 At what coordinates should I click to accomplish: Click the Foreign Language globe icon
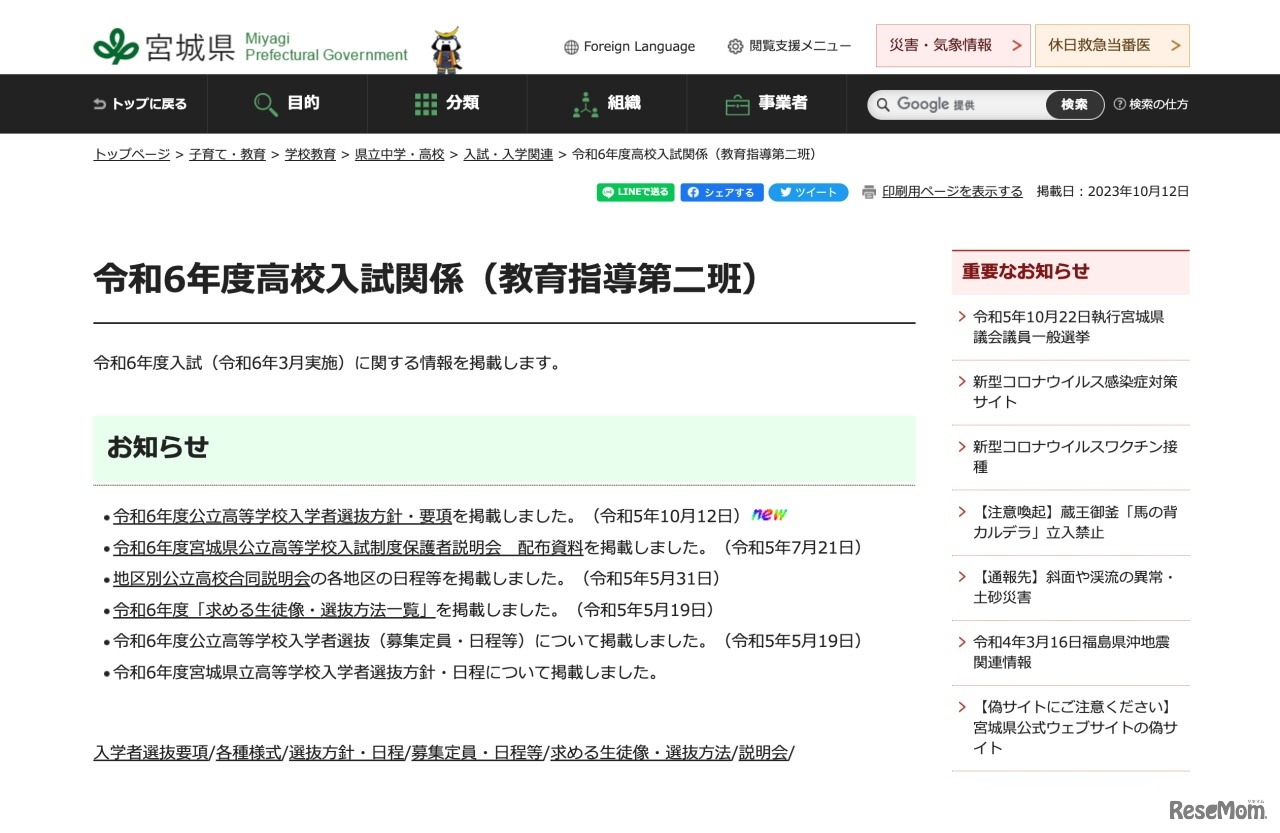click(570, 46)
